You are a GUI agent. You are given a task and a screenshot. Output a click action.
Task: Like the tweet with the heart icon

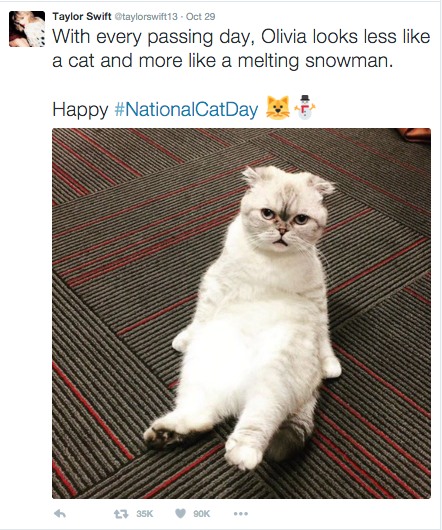tap(180, 514)
